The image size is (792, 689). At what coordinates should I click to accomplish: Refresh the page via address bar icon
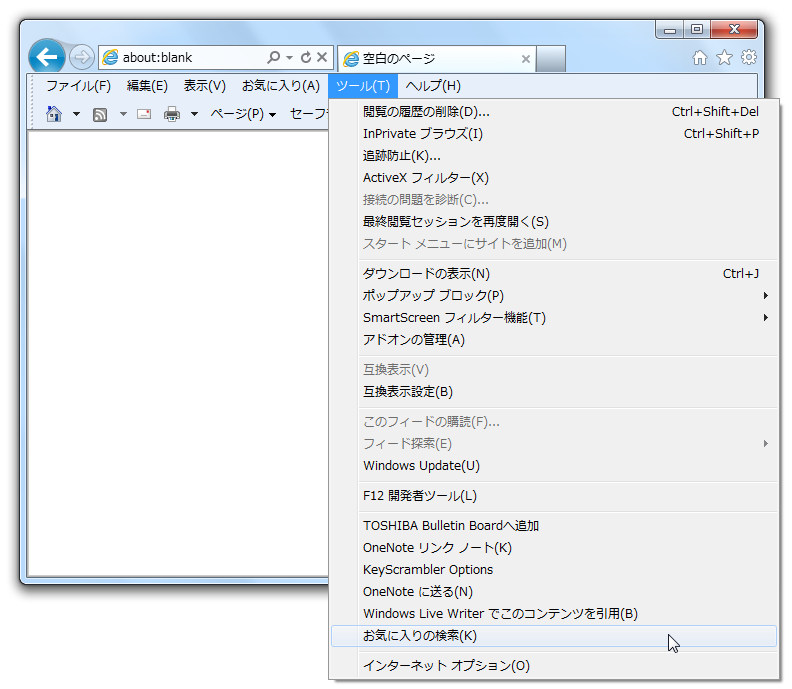[306, 57]
